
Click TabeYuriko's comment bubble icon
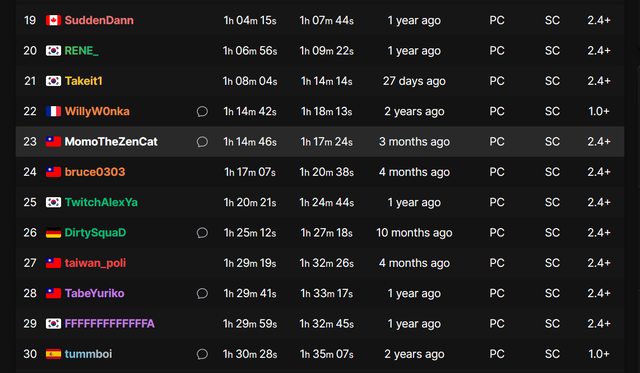pyautogui.click(x=202, y=293)
